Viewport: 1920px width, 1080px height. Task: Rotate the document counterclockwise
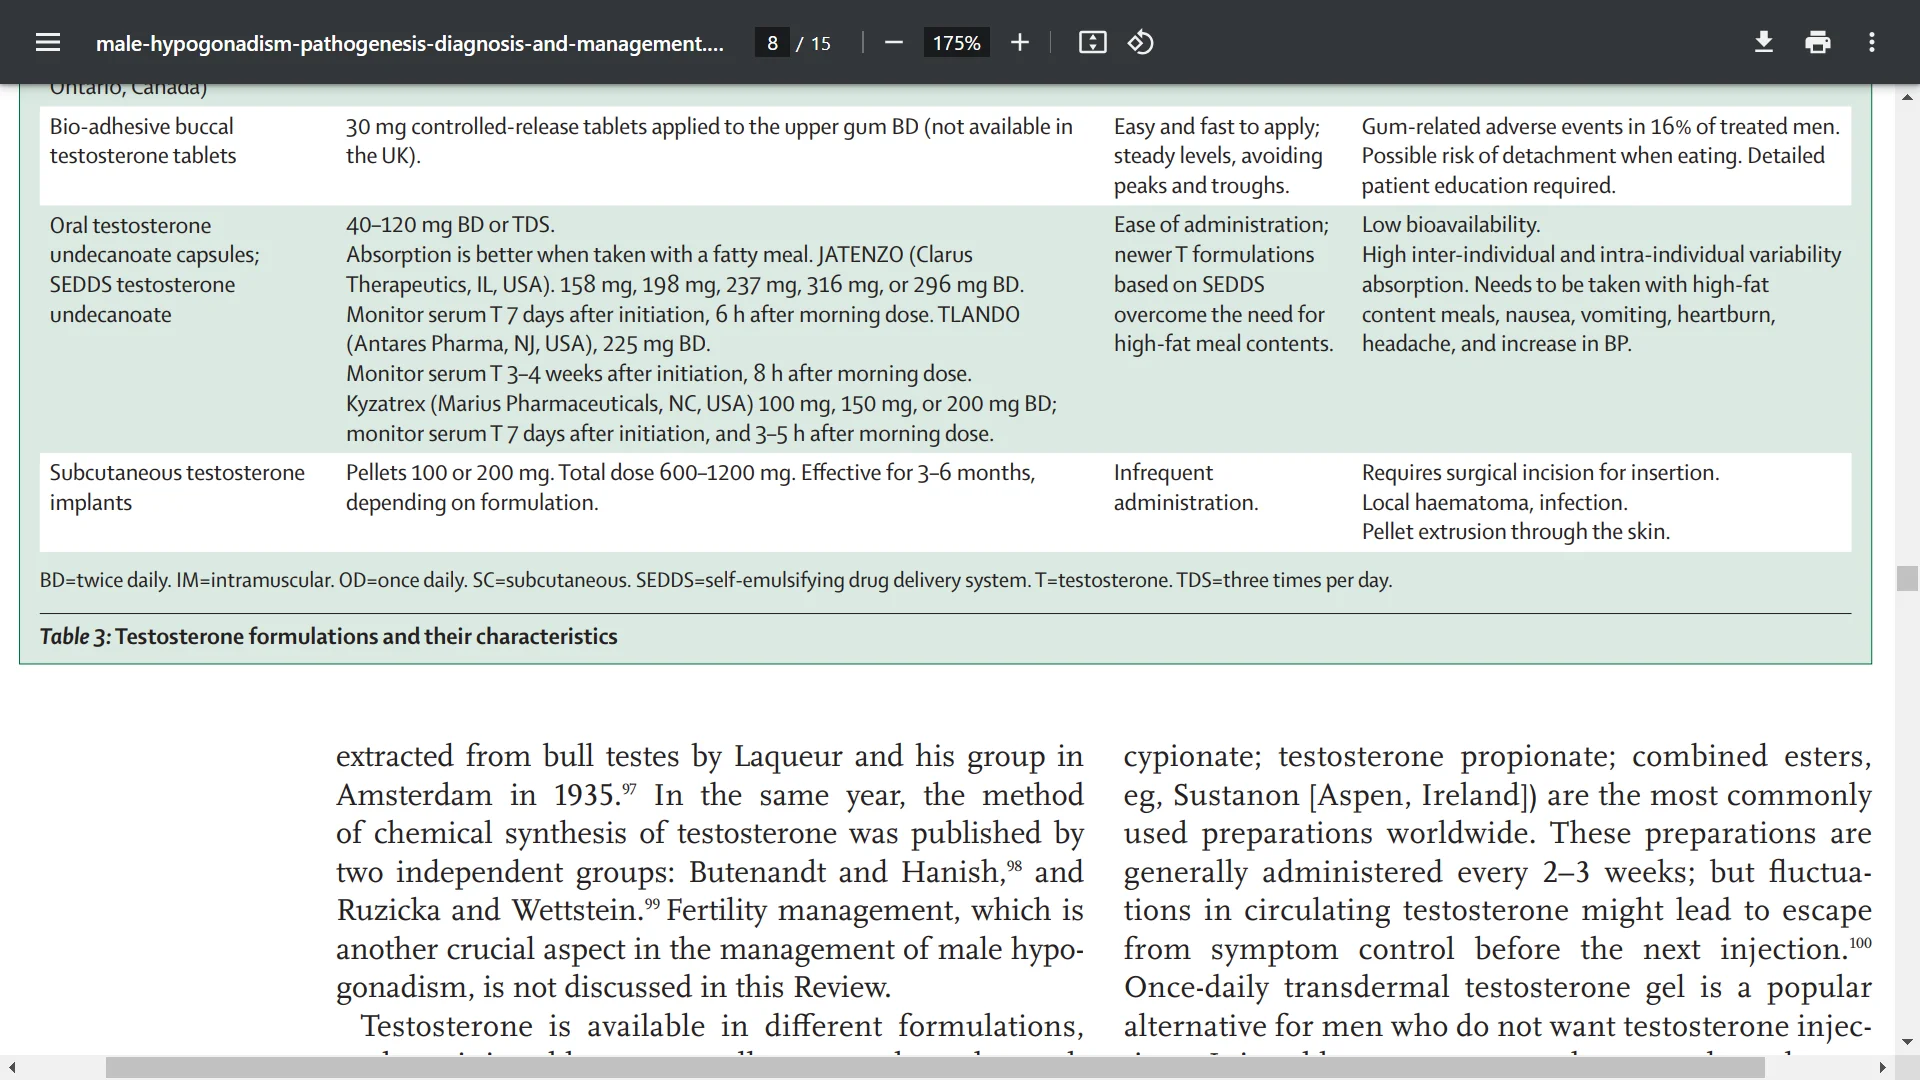point(1141,42)
